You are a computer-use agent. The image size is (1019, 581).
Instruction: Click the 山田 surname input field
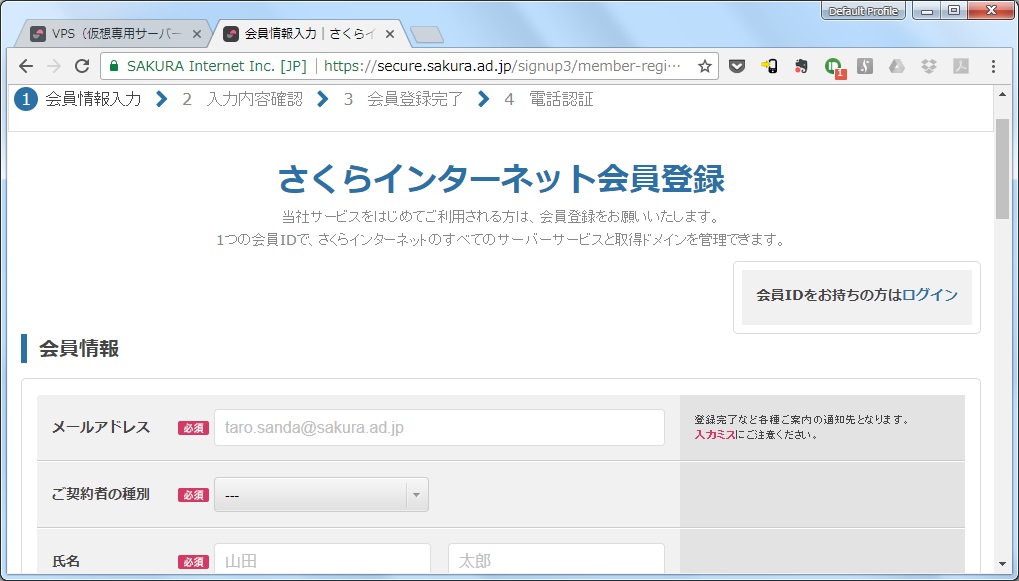click(322, 560)
